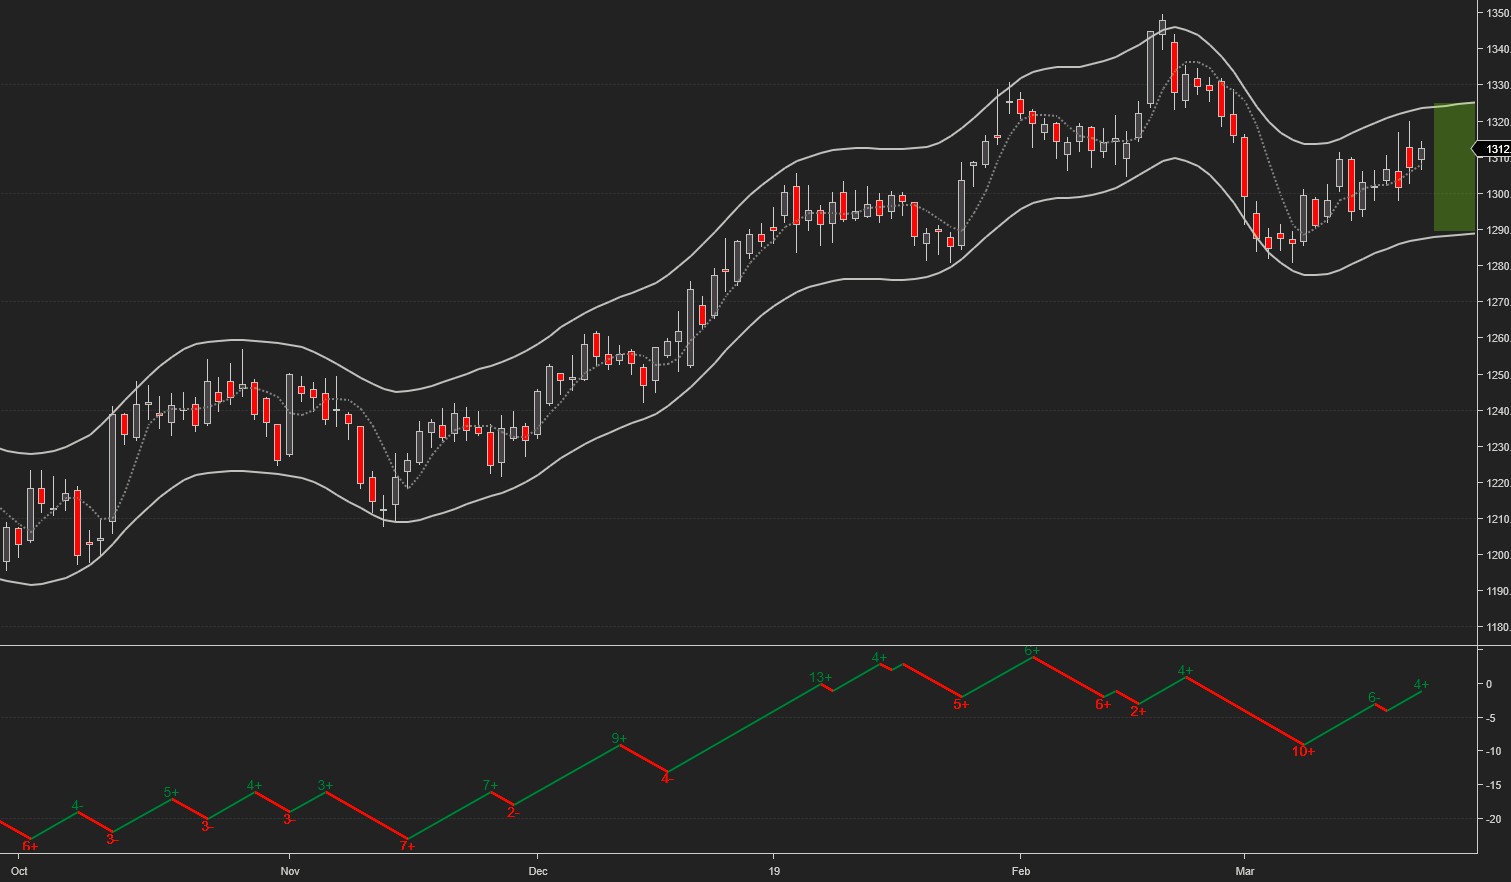Click the 1300 price axis label
Viewport: 1511px width, 882px height.
1497,194
